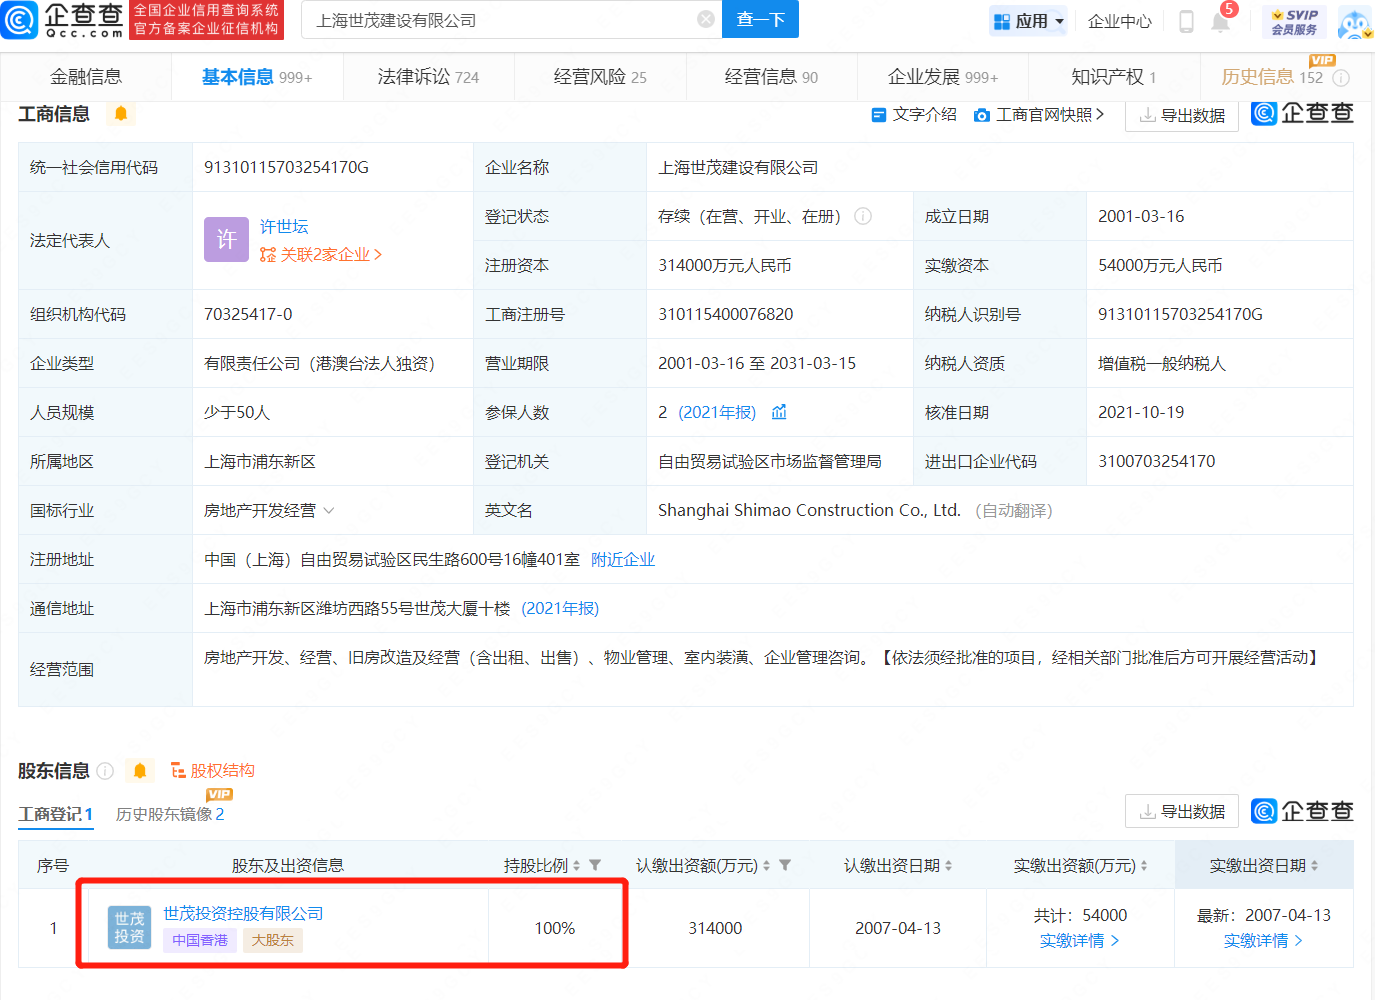Click the bell icon next to 工商信息
The height and width of the screenshot is (1000, 1375).
point(121,114)
